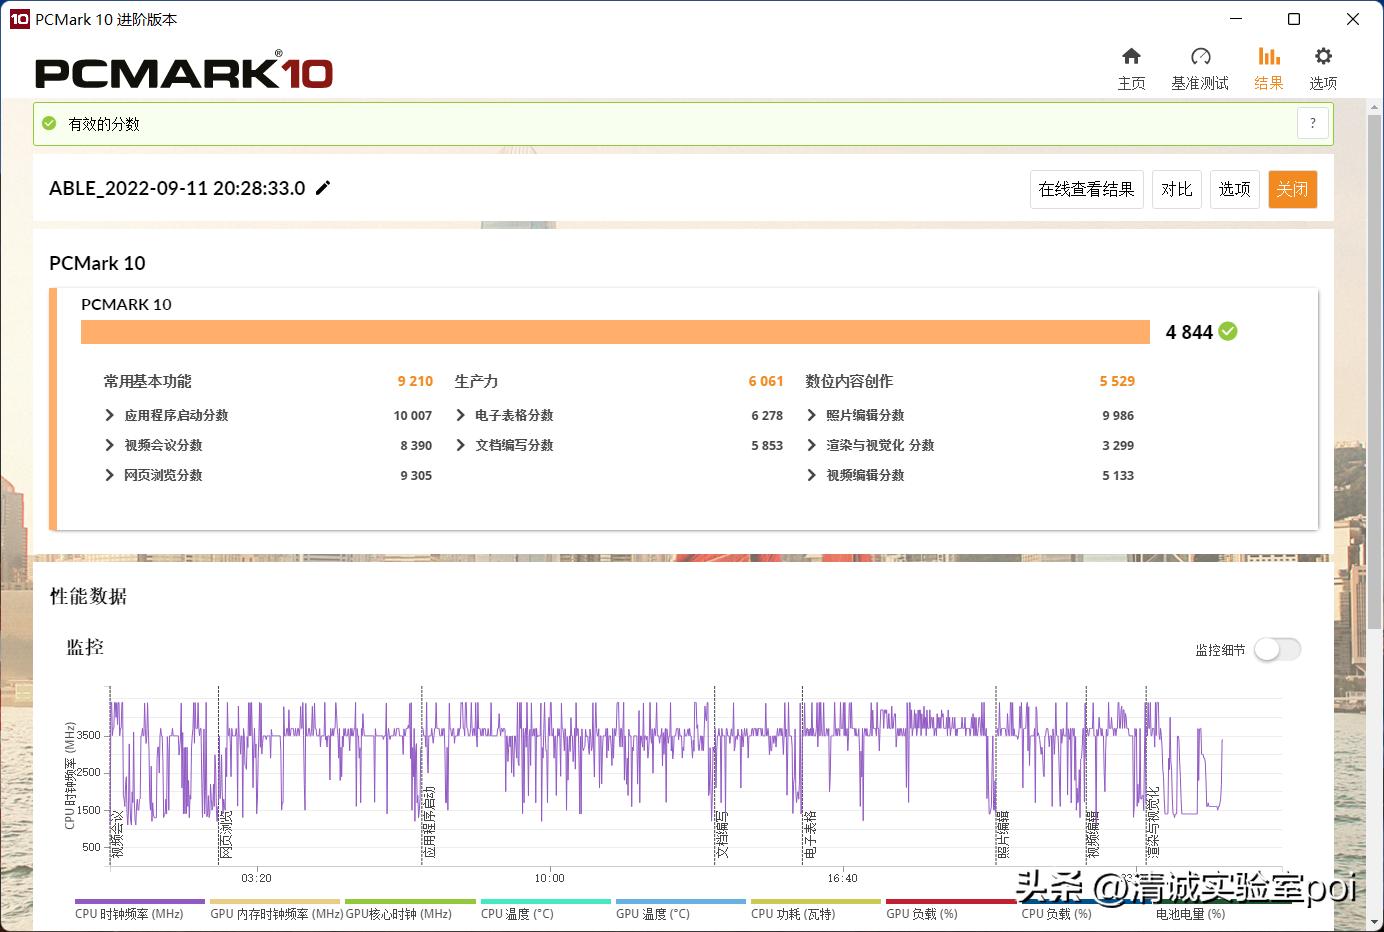The image size is (1384, 932).
Task: Expand 视频会议分数 row
Action: (x=110, y=445)
